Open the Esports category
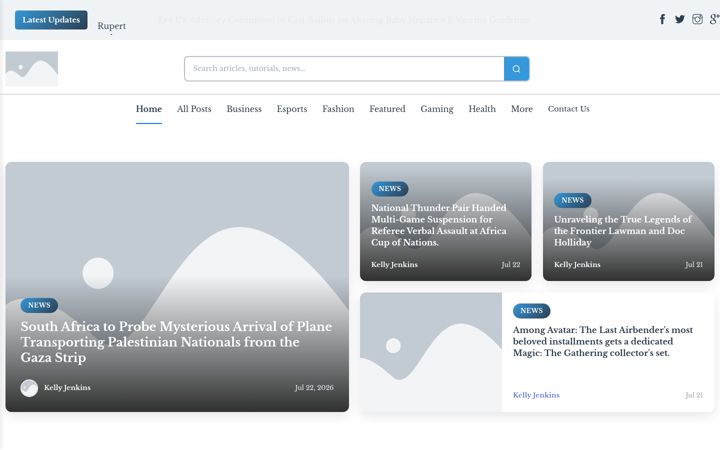This screenshot has height=450, width=720. point(292,109)
